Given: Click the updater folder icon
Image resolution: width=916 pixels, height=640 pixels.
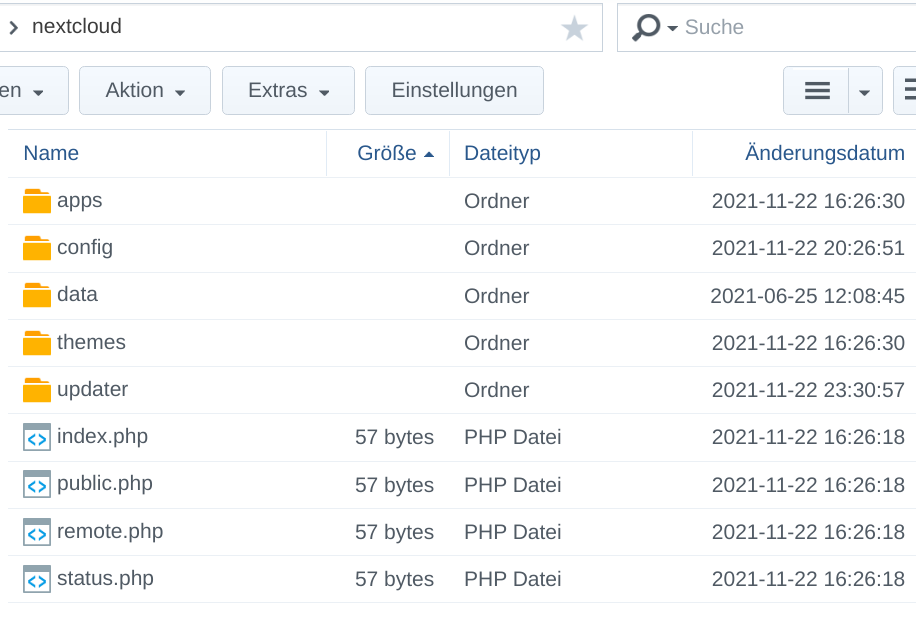Looking at the screenshot, I should pyautogui.click(x=37, y=390).
